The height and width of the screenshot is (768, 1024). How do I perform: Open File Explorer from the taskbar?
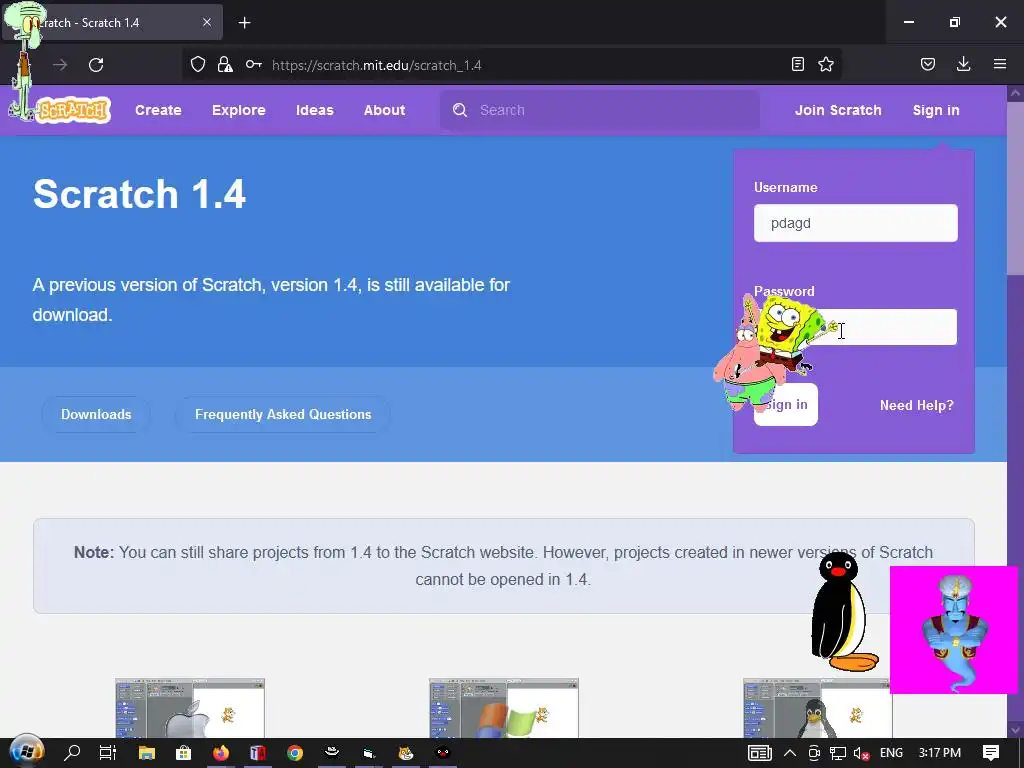click(x=147, y=753)
